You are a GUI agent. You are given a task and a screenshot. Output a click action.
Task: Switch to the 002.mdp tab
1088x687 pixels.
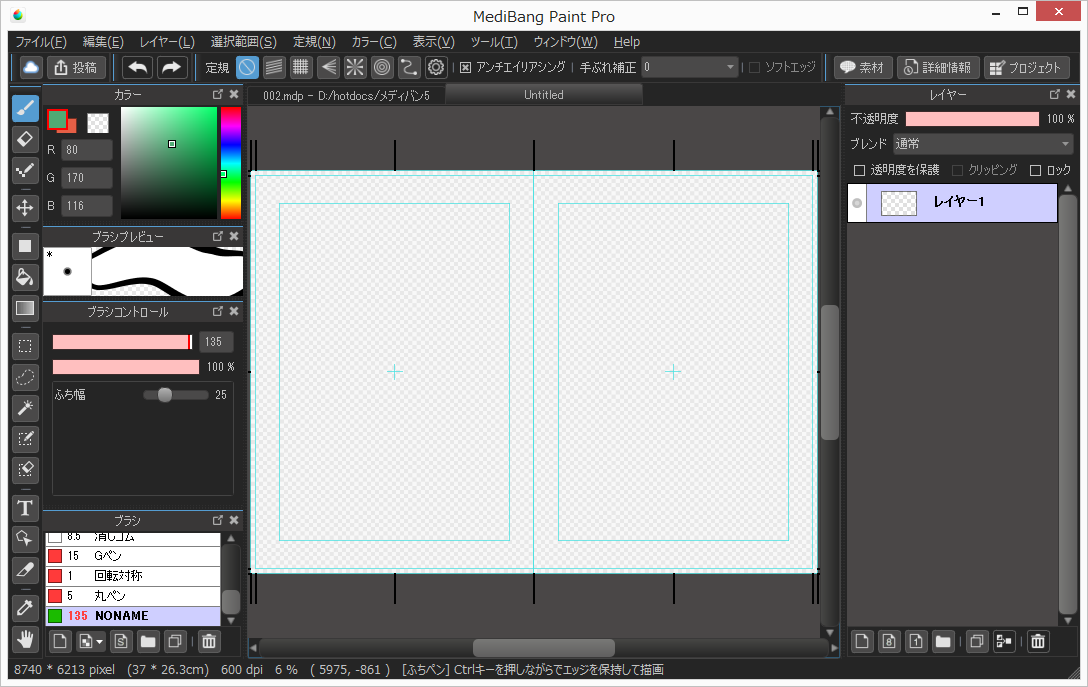[x=346, y=95]
